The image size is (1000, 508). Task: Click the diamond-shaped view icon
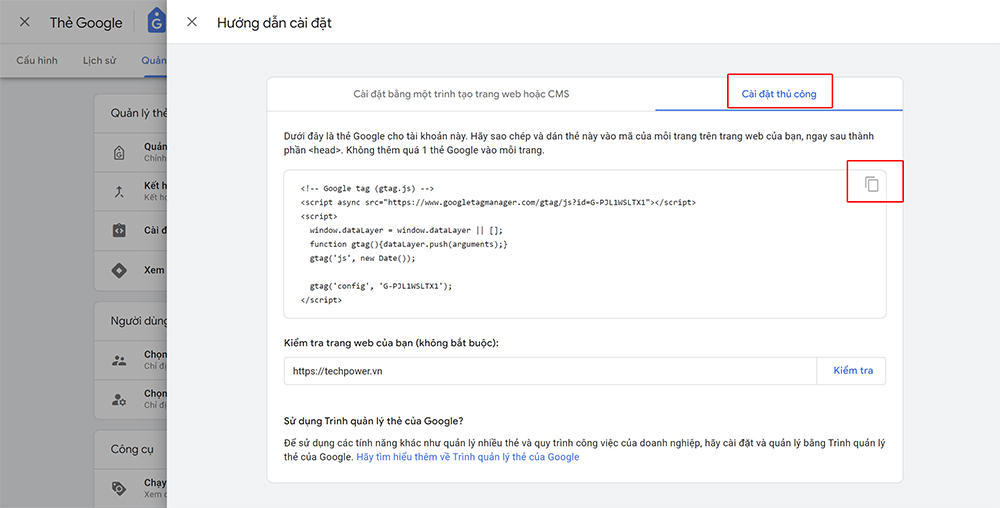tap(119, 271)
